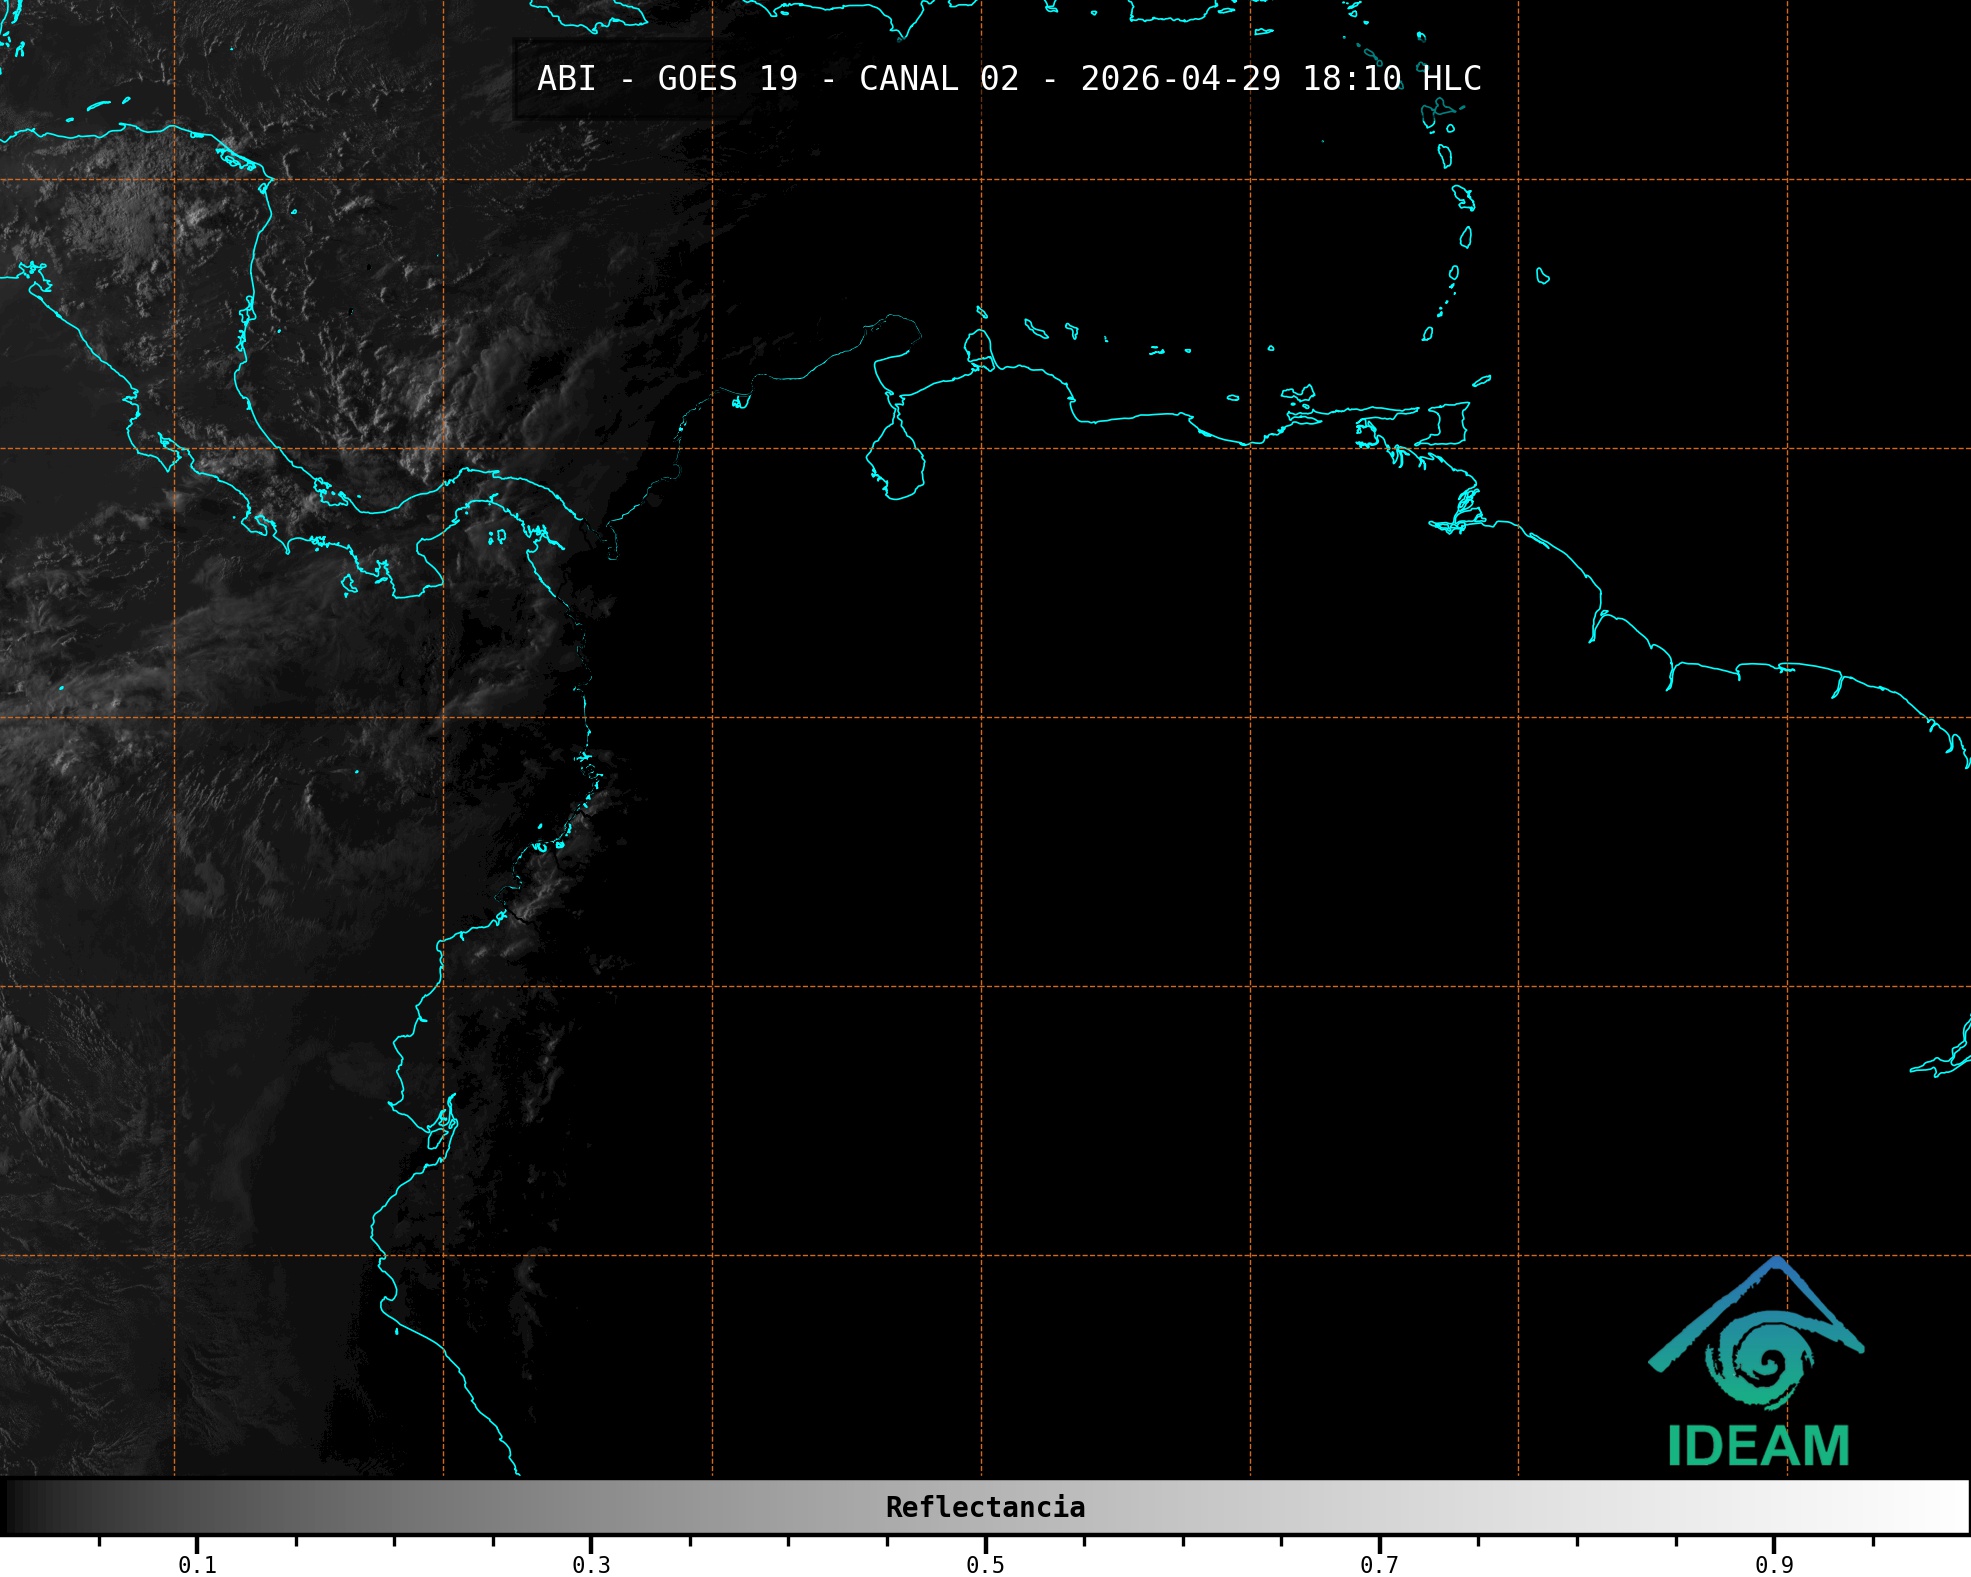Click the IDEAM green text wordmark
The width and height of the screenshot is (1971, 1577).
coord(1758,1446)
